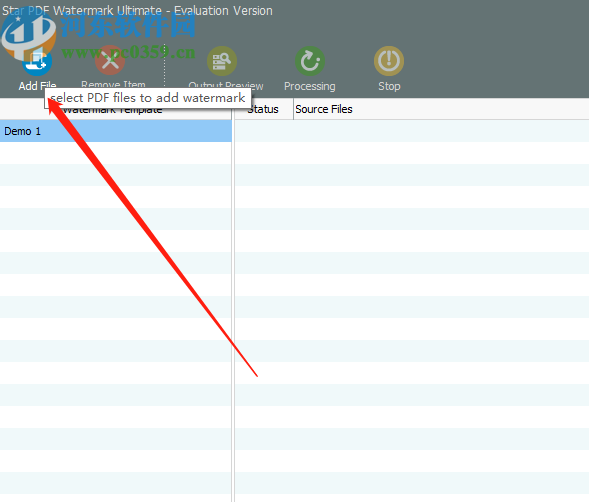The image size is (589, 502).
Task: Open the Output Preview tool
Action: pos(222,61)
